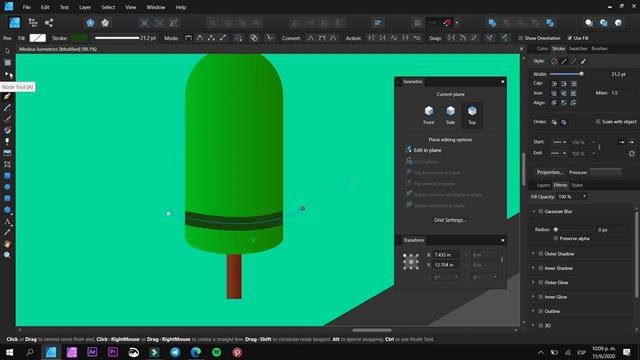Click the Fill color swatch
Viewport: 640px width, 360px height.
tap(38, 38)
